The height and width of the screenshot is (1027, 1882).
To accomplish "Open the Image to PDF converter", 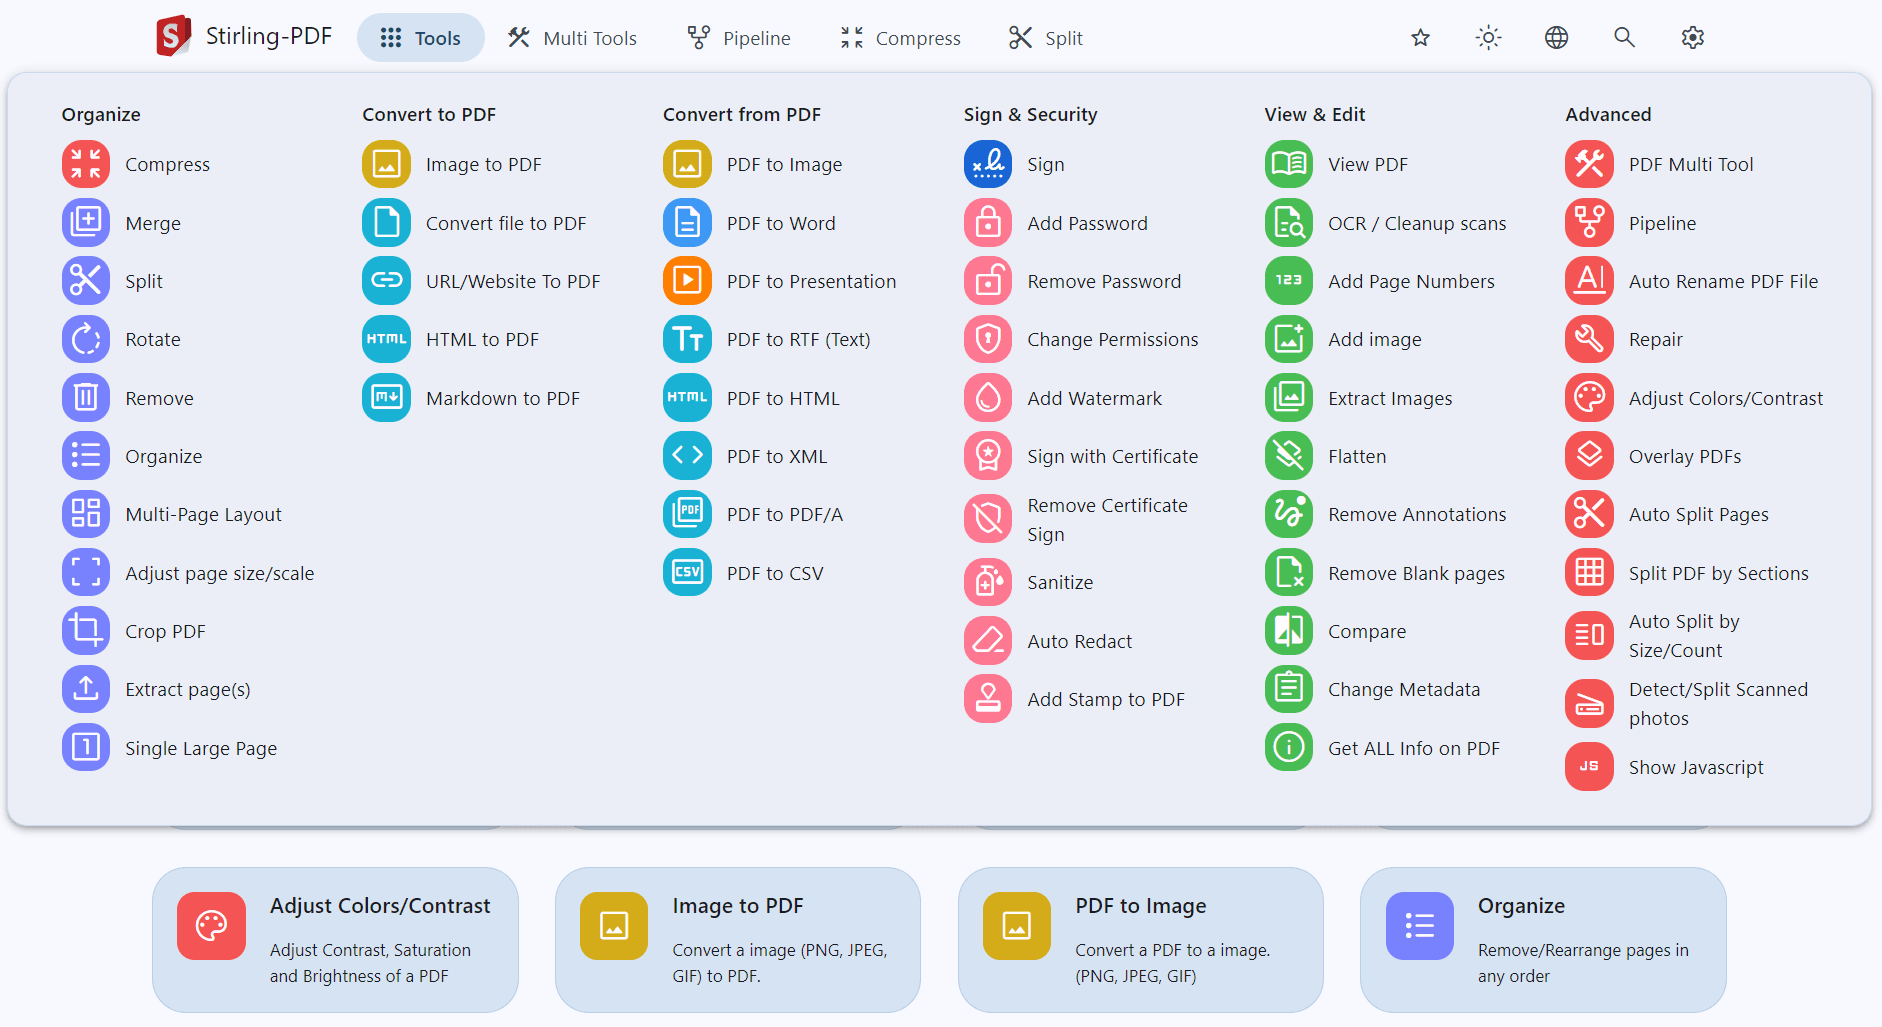I will 483,164.
